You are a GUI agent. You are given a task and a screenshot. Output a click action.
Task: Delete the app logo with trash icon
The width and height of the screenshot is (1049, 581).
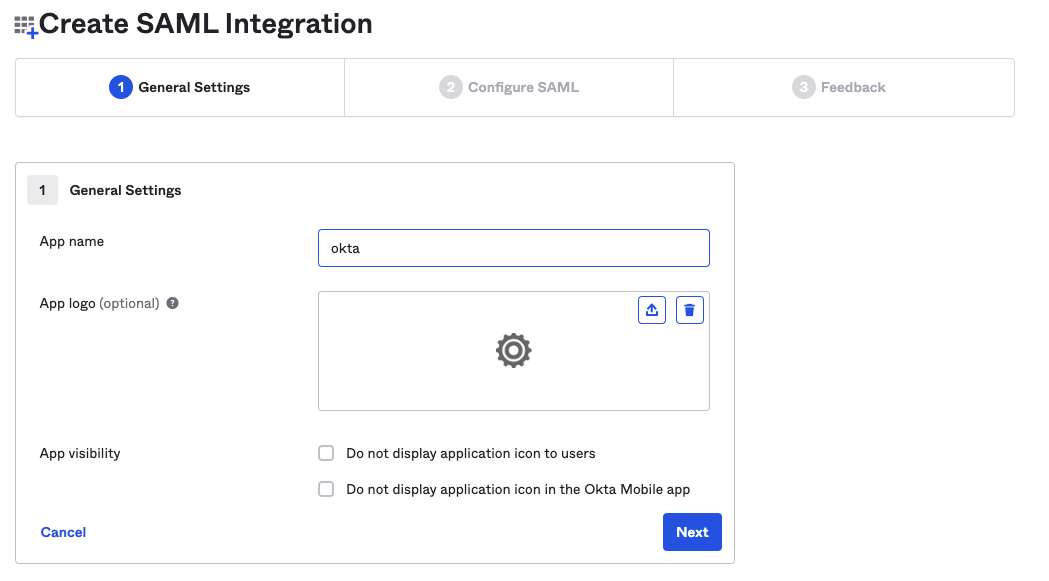[x=689, y=310]
